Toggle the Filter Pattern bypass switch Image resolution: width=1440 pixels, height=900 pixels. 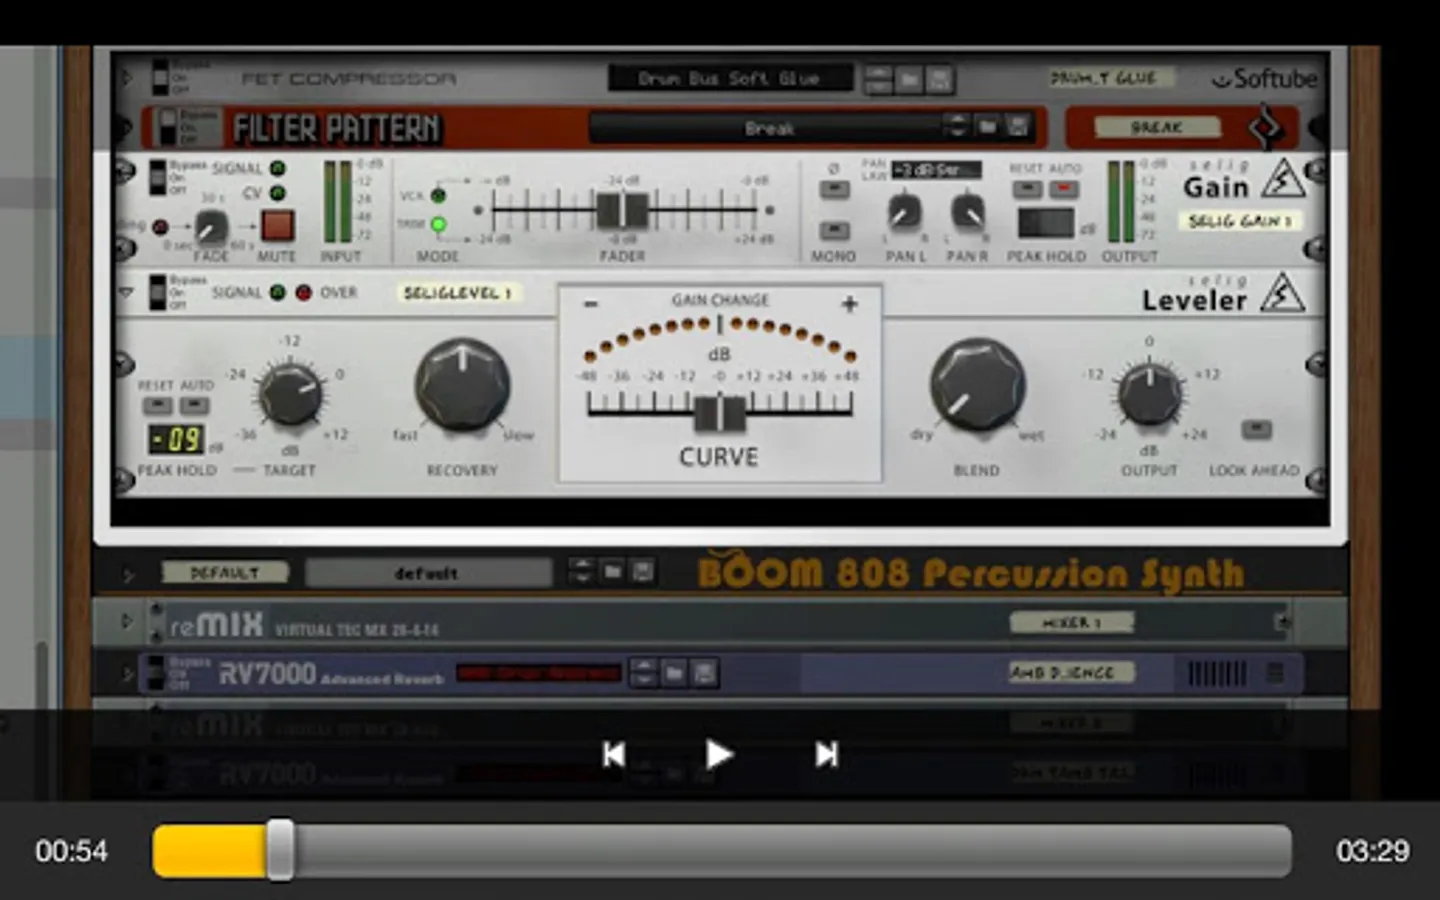170,128
